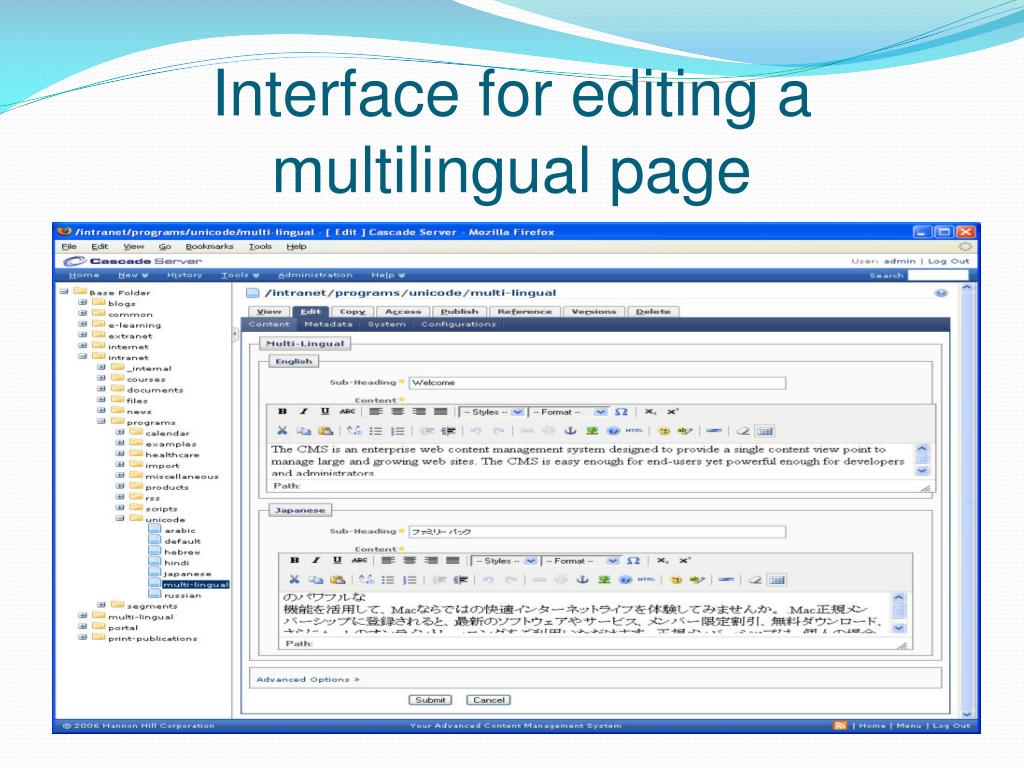Paste in the English editor toolbar
1024x768 pixels.
(x=326, y=431)
